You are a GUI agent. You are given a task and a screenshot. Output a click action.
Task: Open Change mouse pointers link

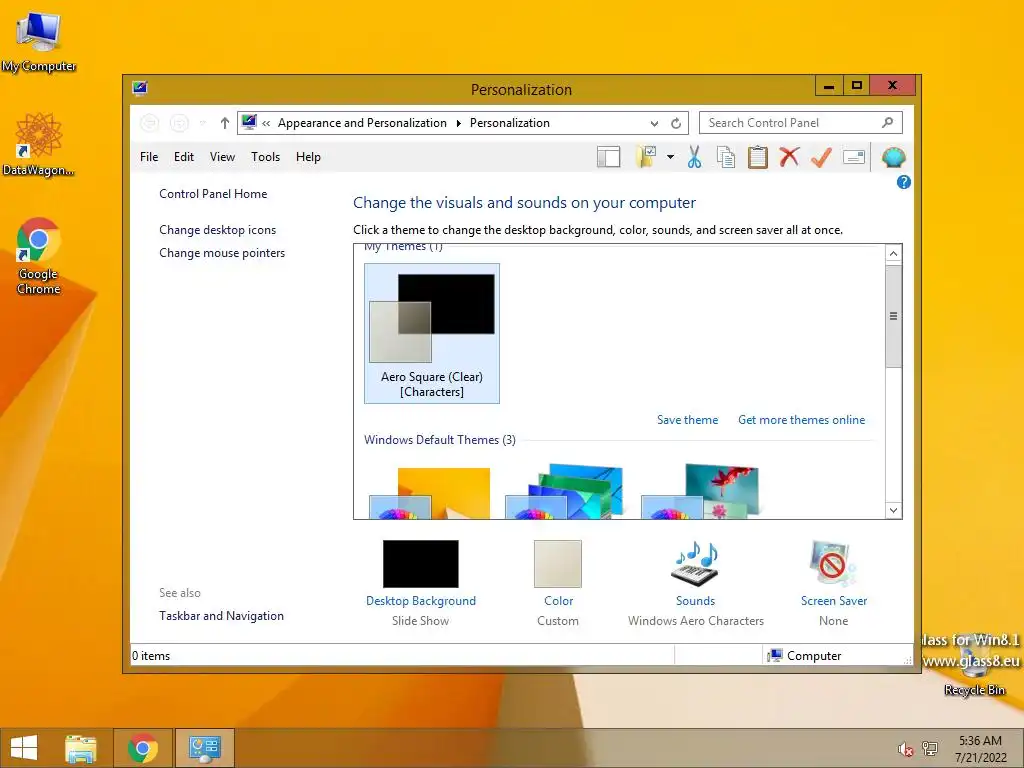(x=222, y=253)
